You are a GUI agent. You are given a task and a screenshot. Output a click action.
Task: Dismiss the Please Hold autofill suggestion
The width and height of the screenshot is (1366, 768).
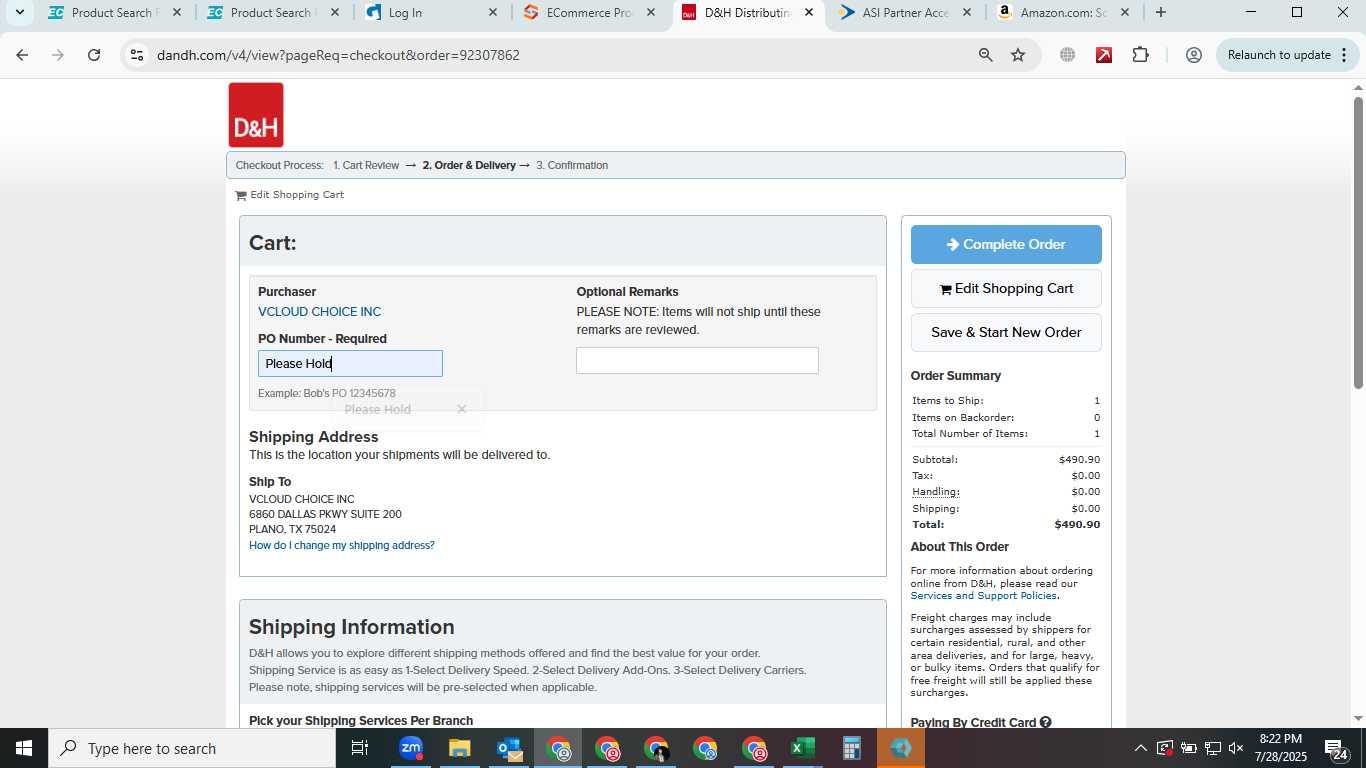tap(461, 409)
